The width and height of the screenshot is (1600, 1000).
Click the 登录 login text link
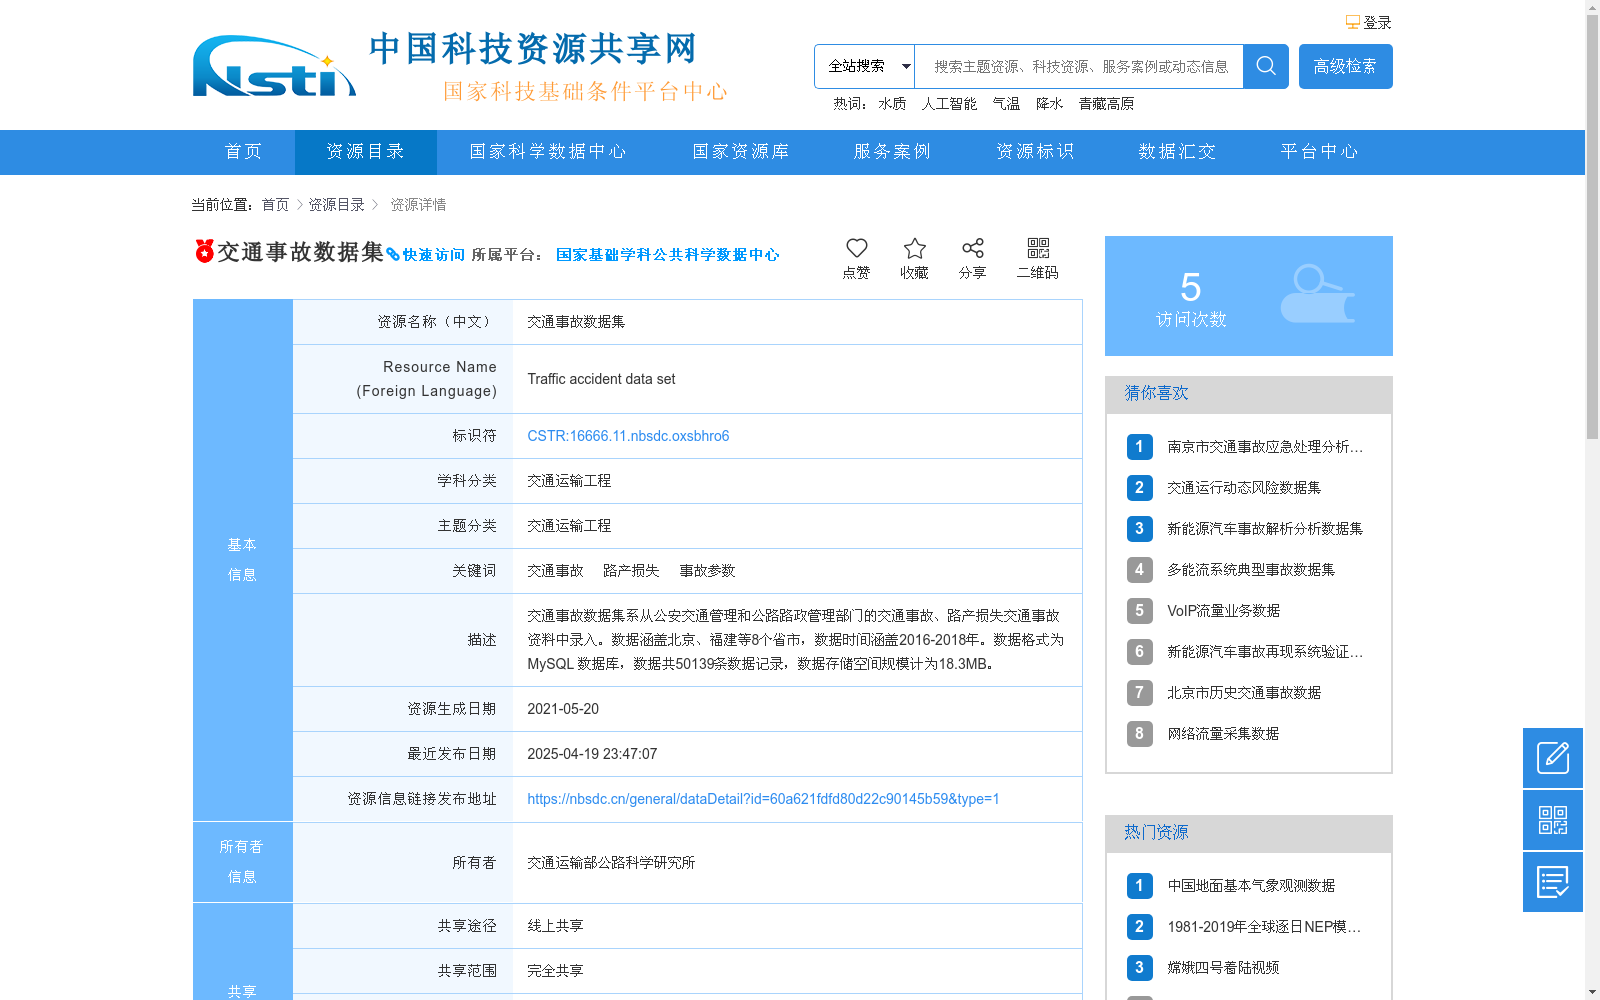[1377, 22]
